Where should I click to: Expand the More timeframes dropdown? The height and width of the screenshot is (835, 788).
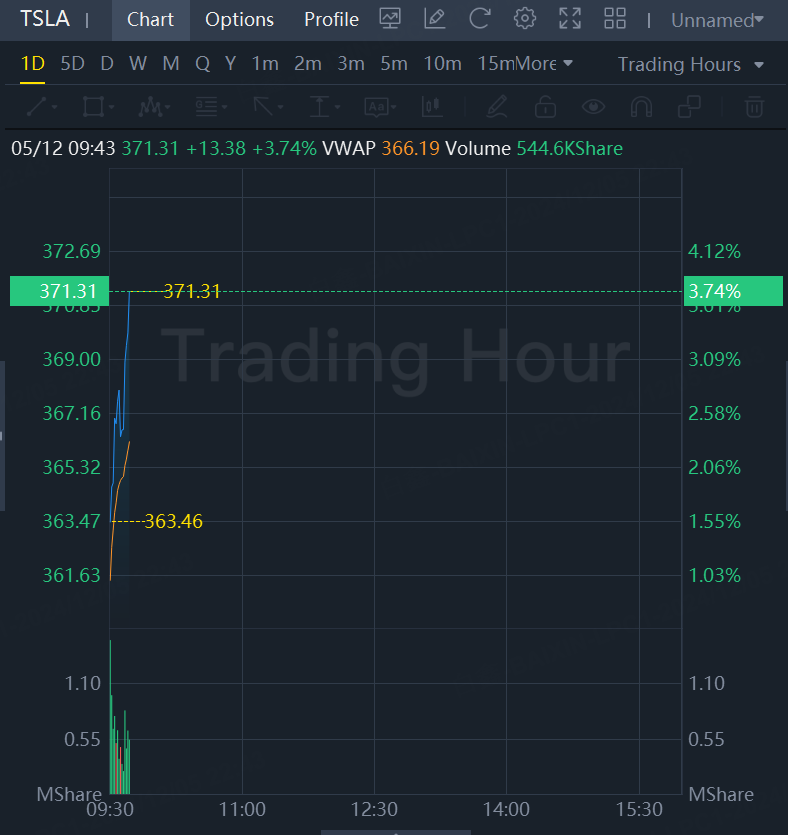tap(545, 64)
